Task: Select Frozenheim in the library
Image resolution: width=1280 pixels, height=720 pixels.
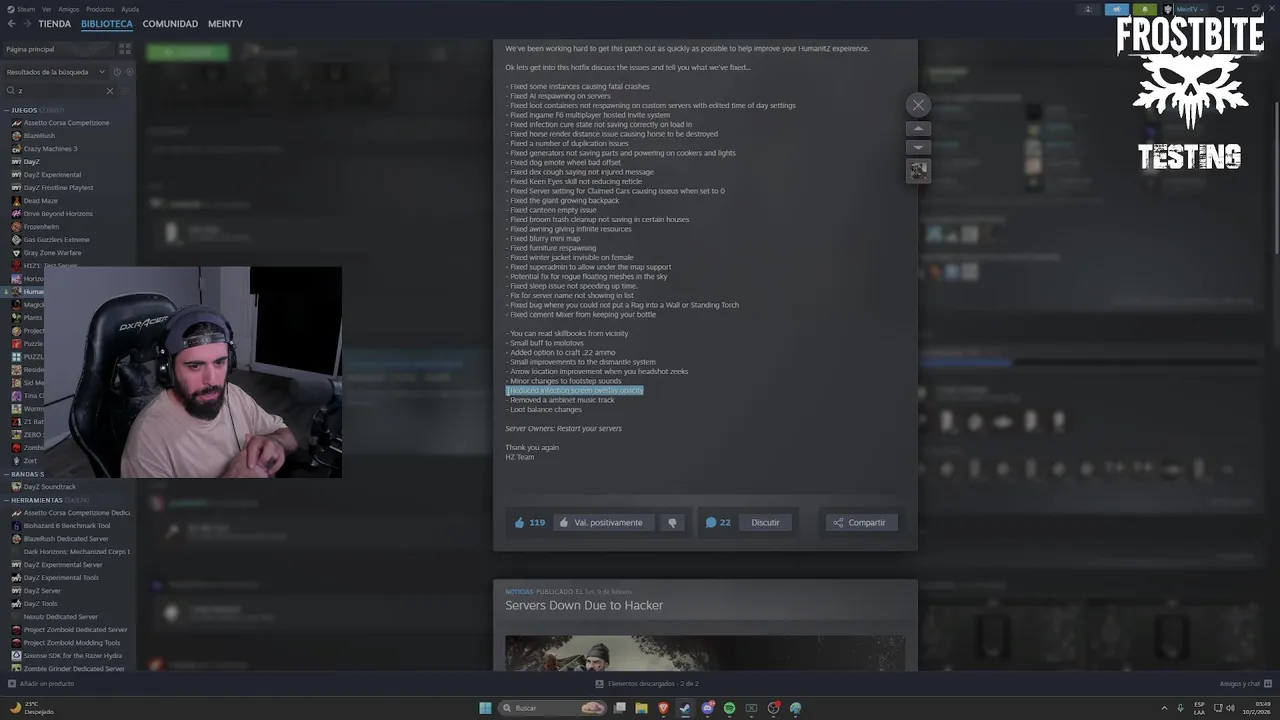Action: (x=42, y=227)
